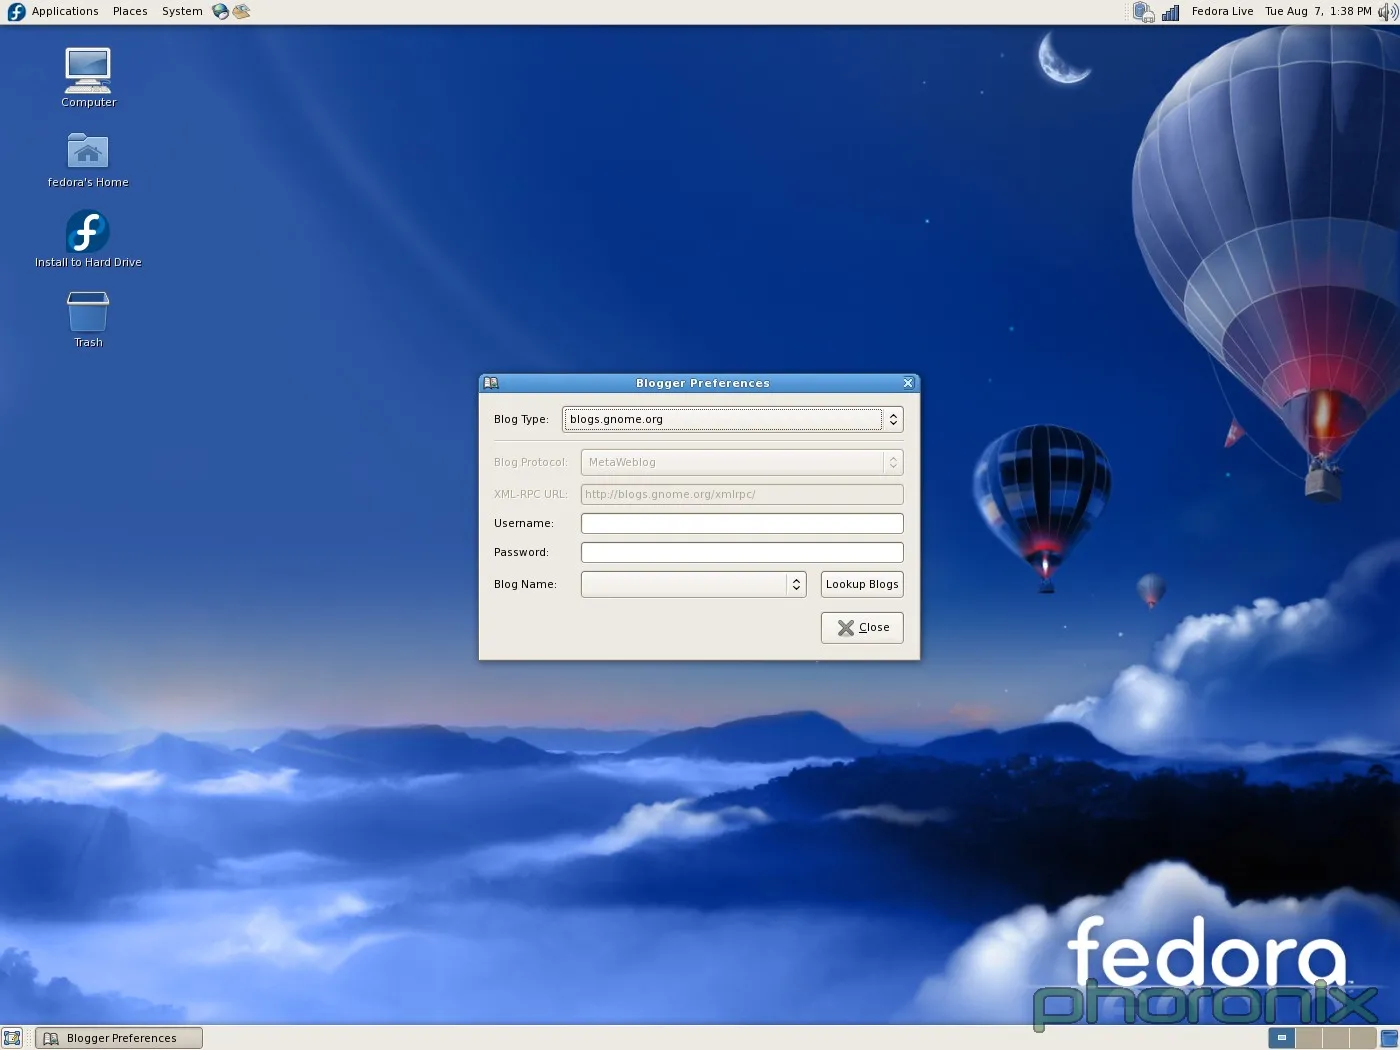Click the Fedora logo in top panel

coord(16,12)
